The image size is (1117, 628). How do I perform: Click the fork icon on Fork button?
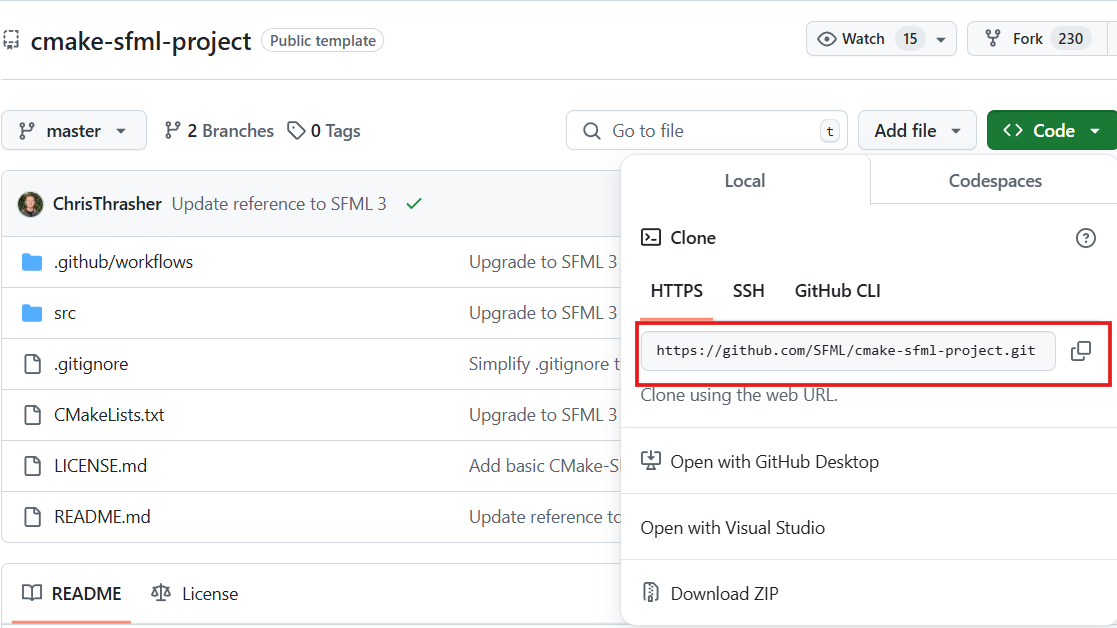[992, 38]
